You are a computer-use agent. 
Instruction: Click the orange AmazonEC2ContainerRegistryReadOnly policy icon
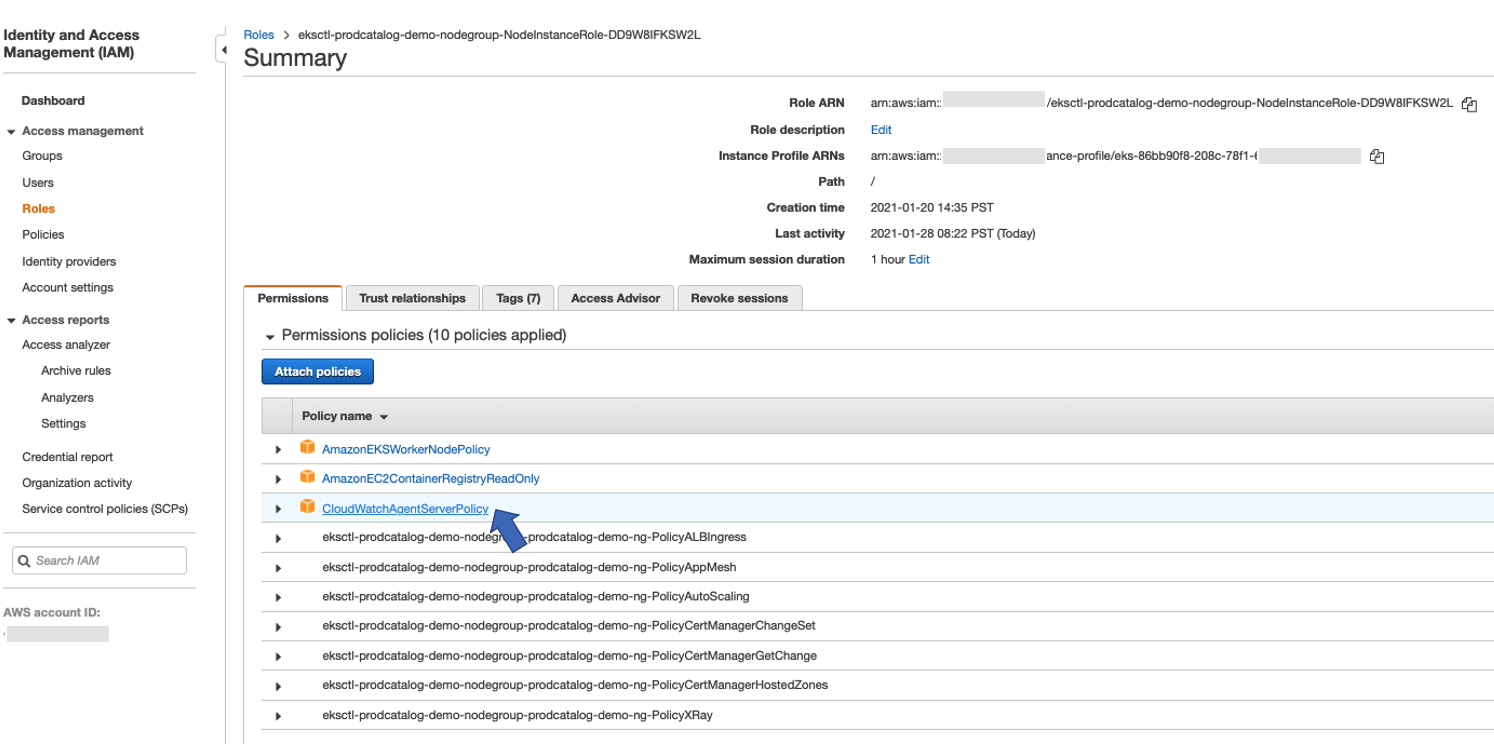tap(308, 477)
